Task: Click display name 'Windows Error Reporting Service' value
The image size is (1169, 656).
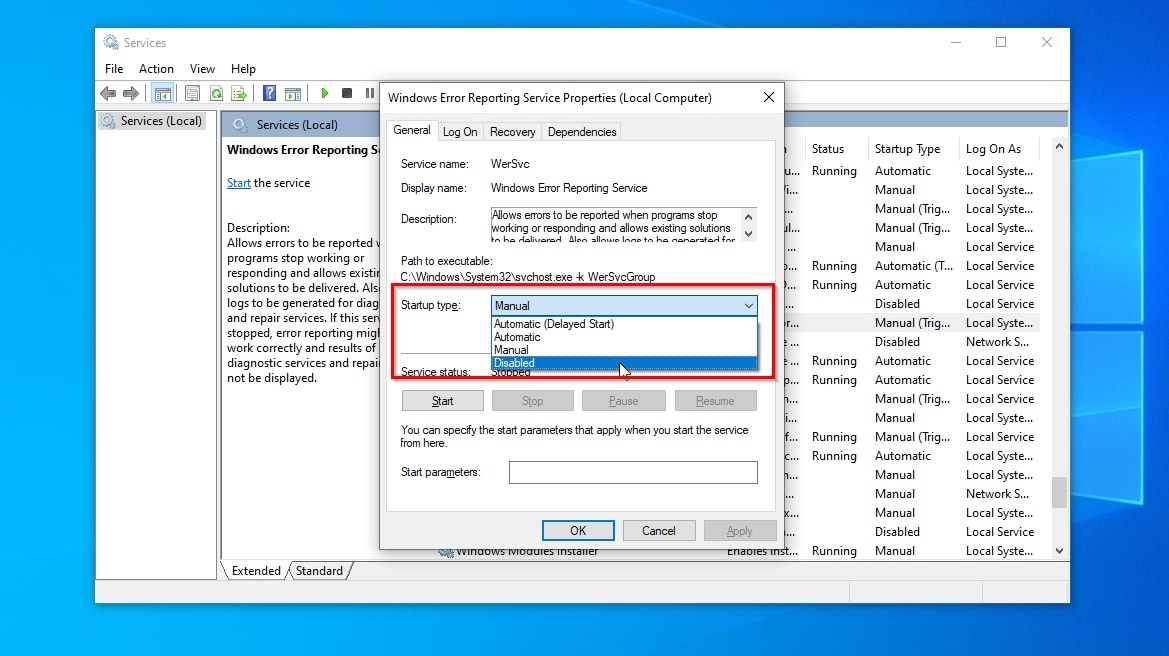Action: click(569, 189)
